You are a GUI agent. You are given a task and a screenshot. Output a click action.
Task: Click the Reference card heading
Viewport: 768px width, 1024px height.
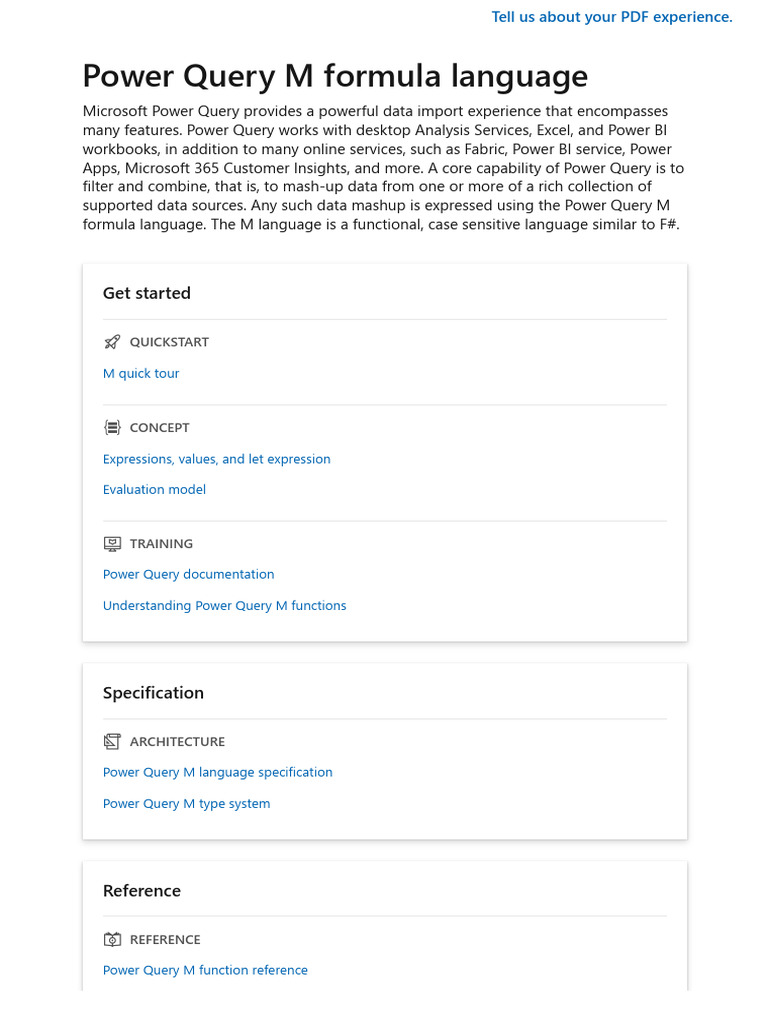click(x=142, y=891)
